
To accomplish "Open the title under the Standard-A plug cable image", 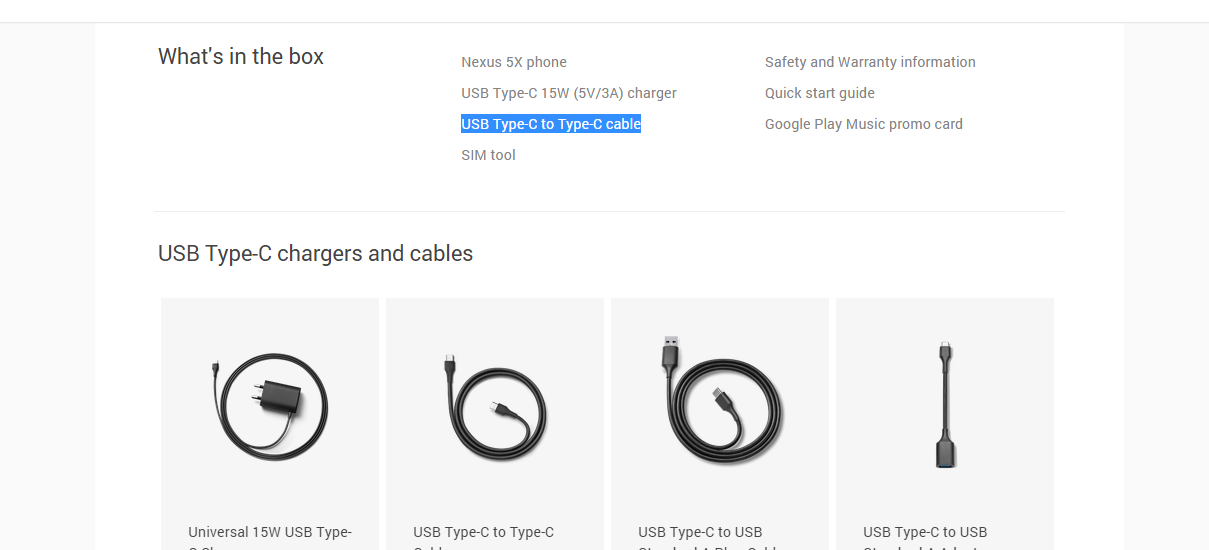I will [x=700, y=532].
